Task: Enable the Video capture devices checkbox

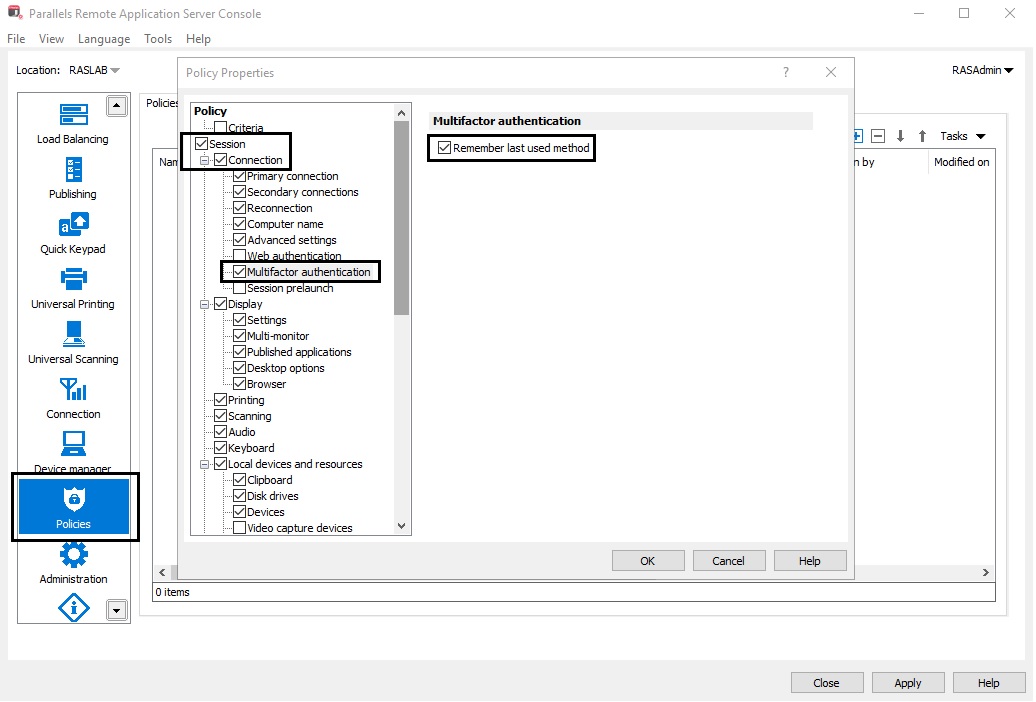Action: [x=240, y=527]
